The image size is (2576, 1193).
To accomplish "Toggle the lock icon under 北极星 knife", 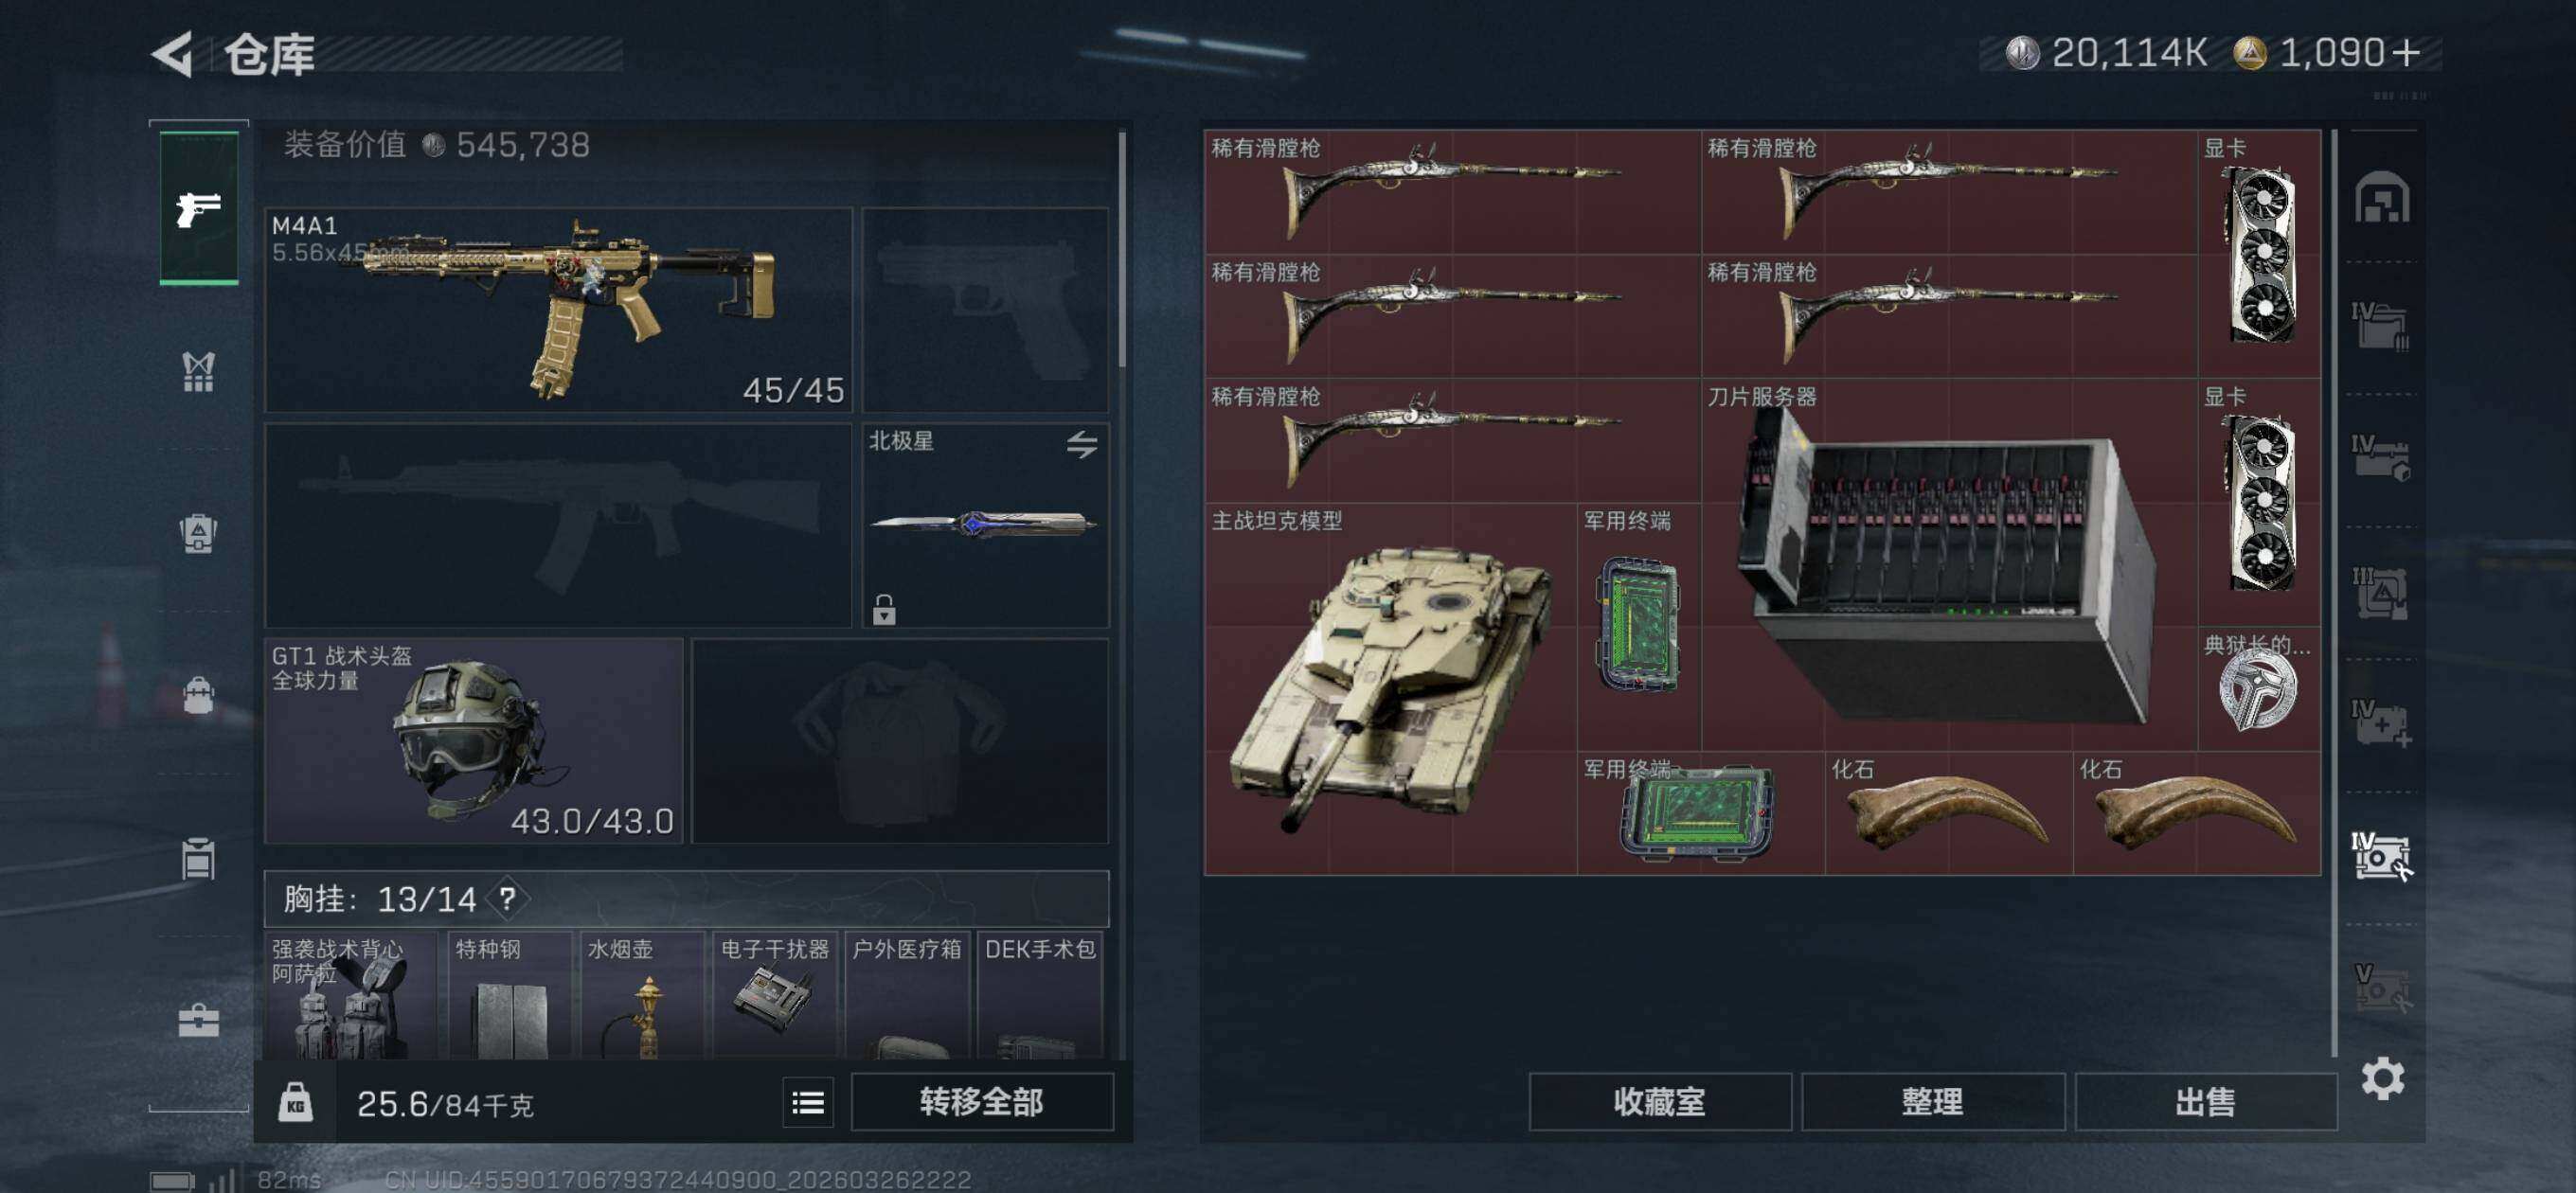I will (x=883, y=609).
